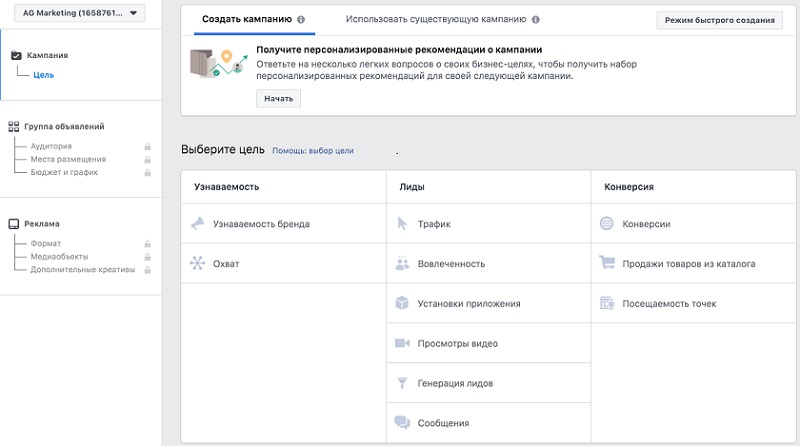800x446 pixels.
Task: Click the Группа объявлений grid icon
Action: (x=14, y=127)
